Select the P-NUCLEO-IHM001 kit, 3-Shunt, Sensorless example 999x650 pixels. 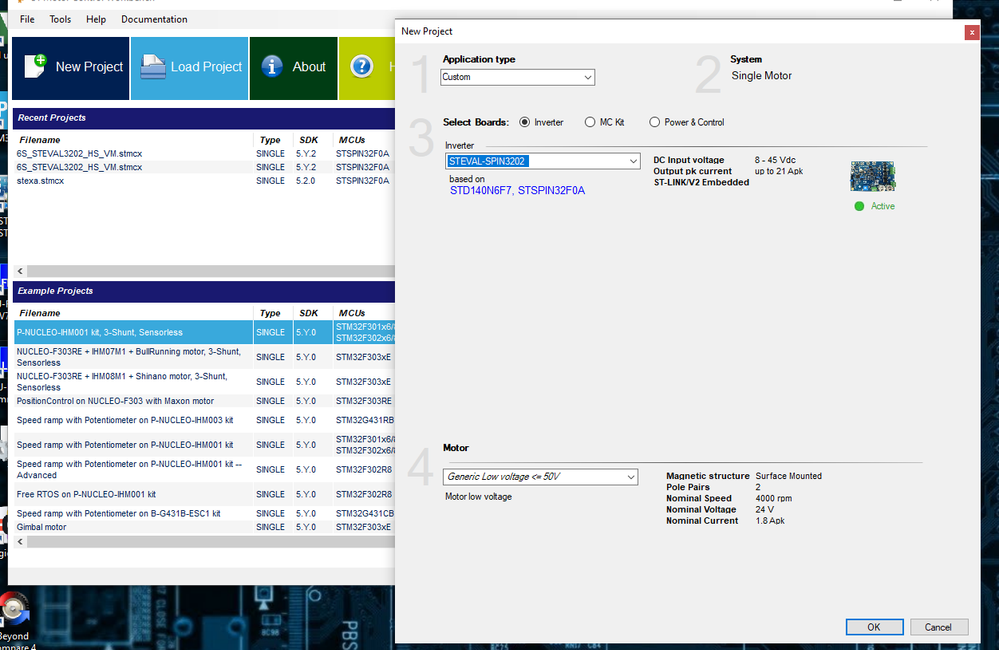[x=205, y=333]
